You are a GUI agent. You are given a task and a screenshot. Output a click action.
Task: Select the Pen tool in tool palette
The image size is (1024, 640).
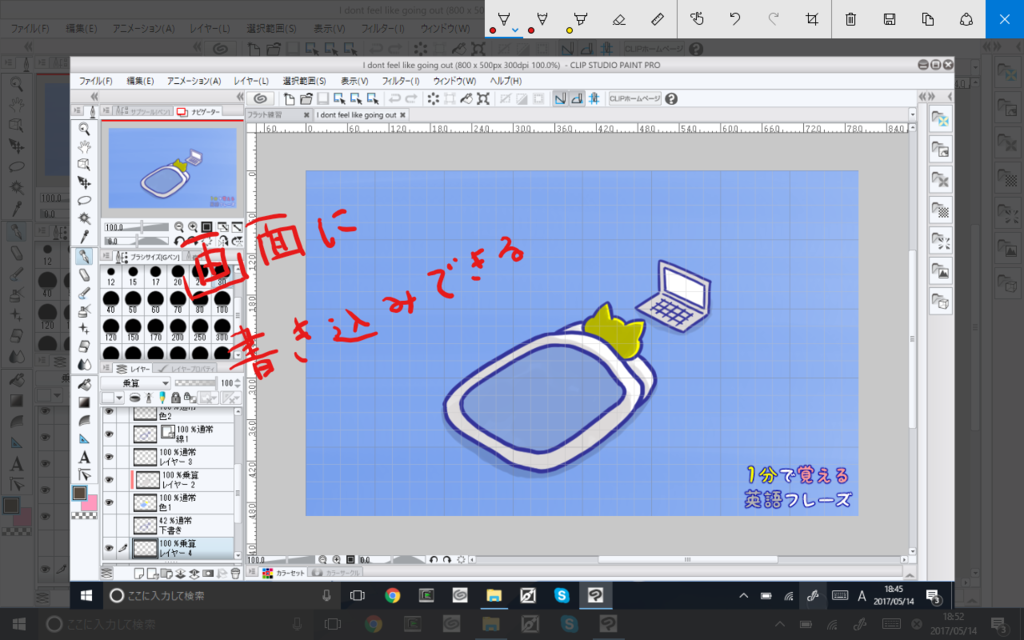coord(84,256)
